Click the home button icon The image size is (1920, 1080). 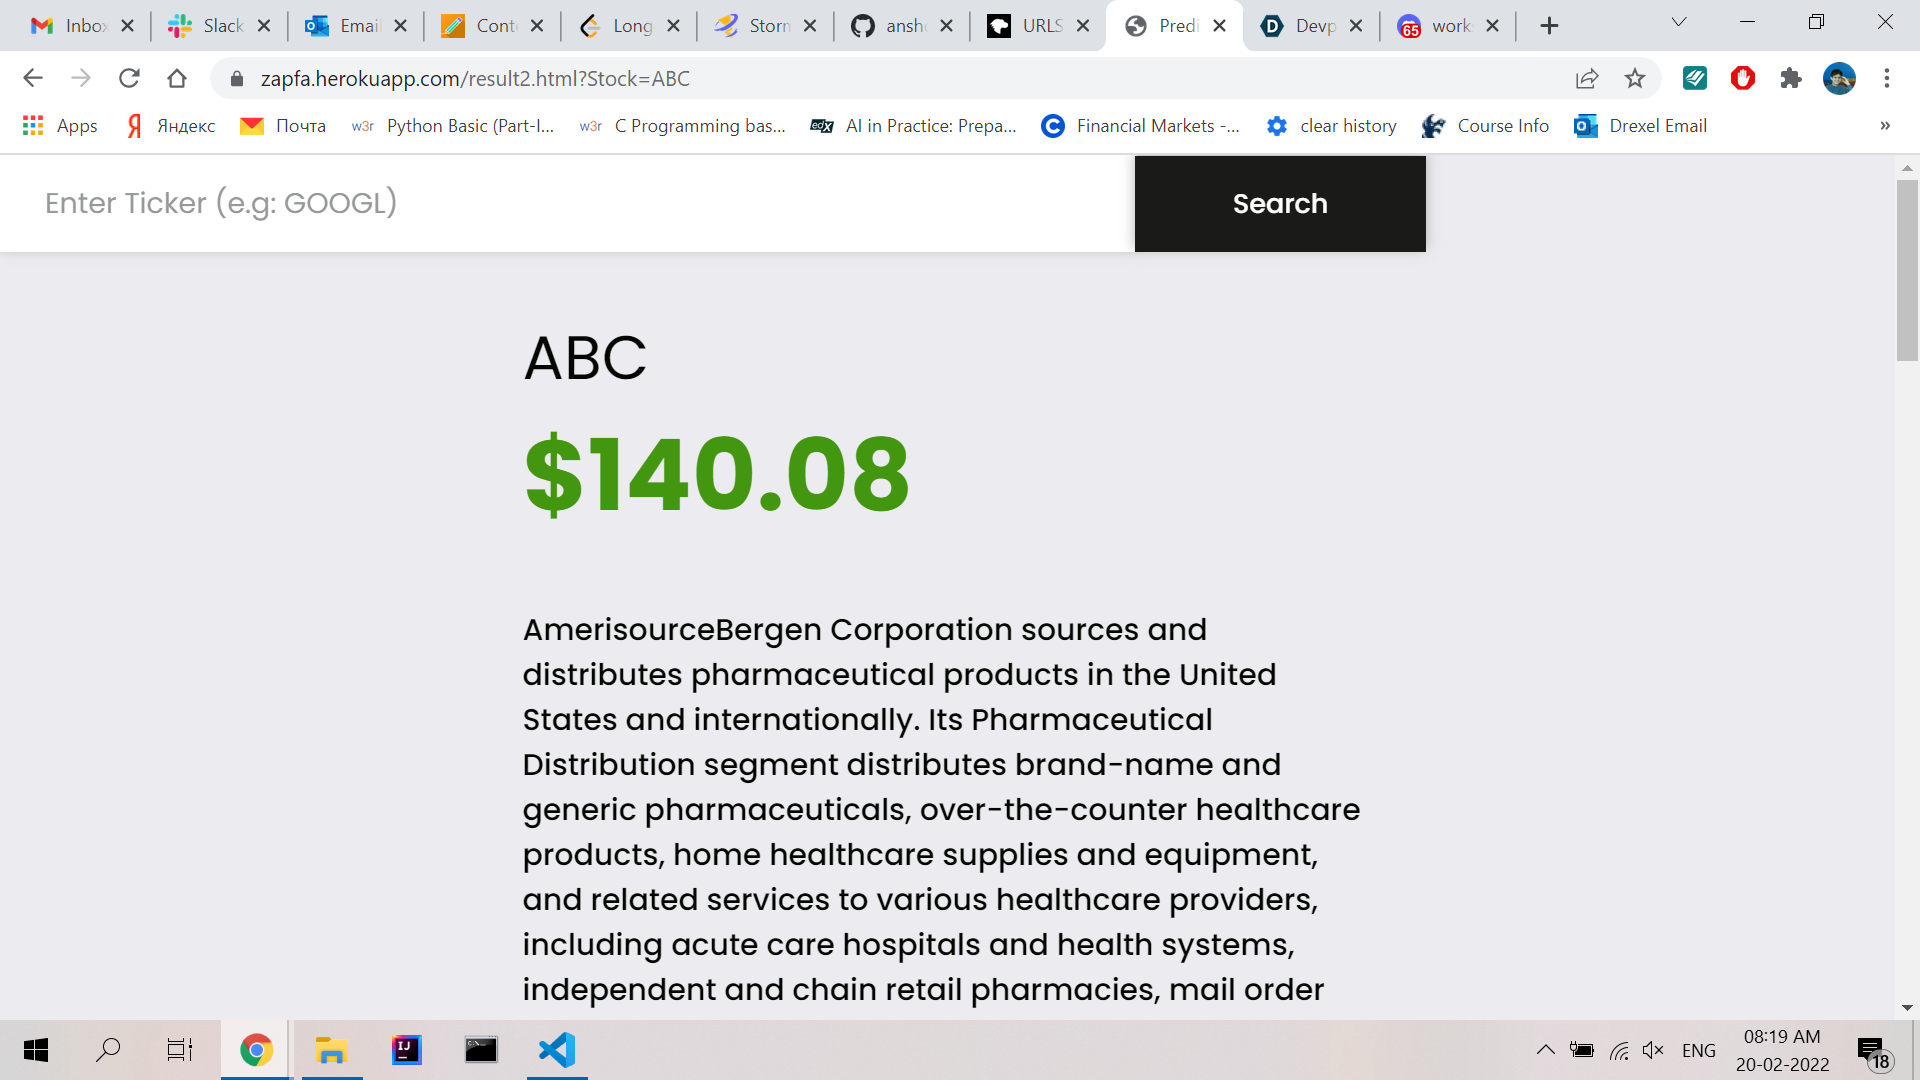coord(177,78)
